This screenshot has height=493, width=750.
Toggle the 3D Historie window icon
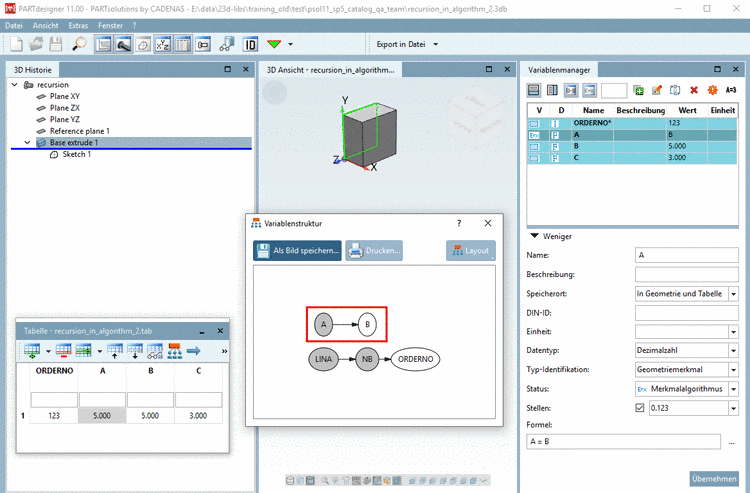103,44
